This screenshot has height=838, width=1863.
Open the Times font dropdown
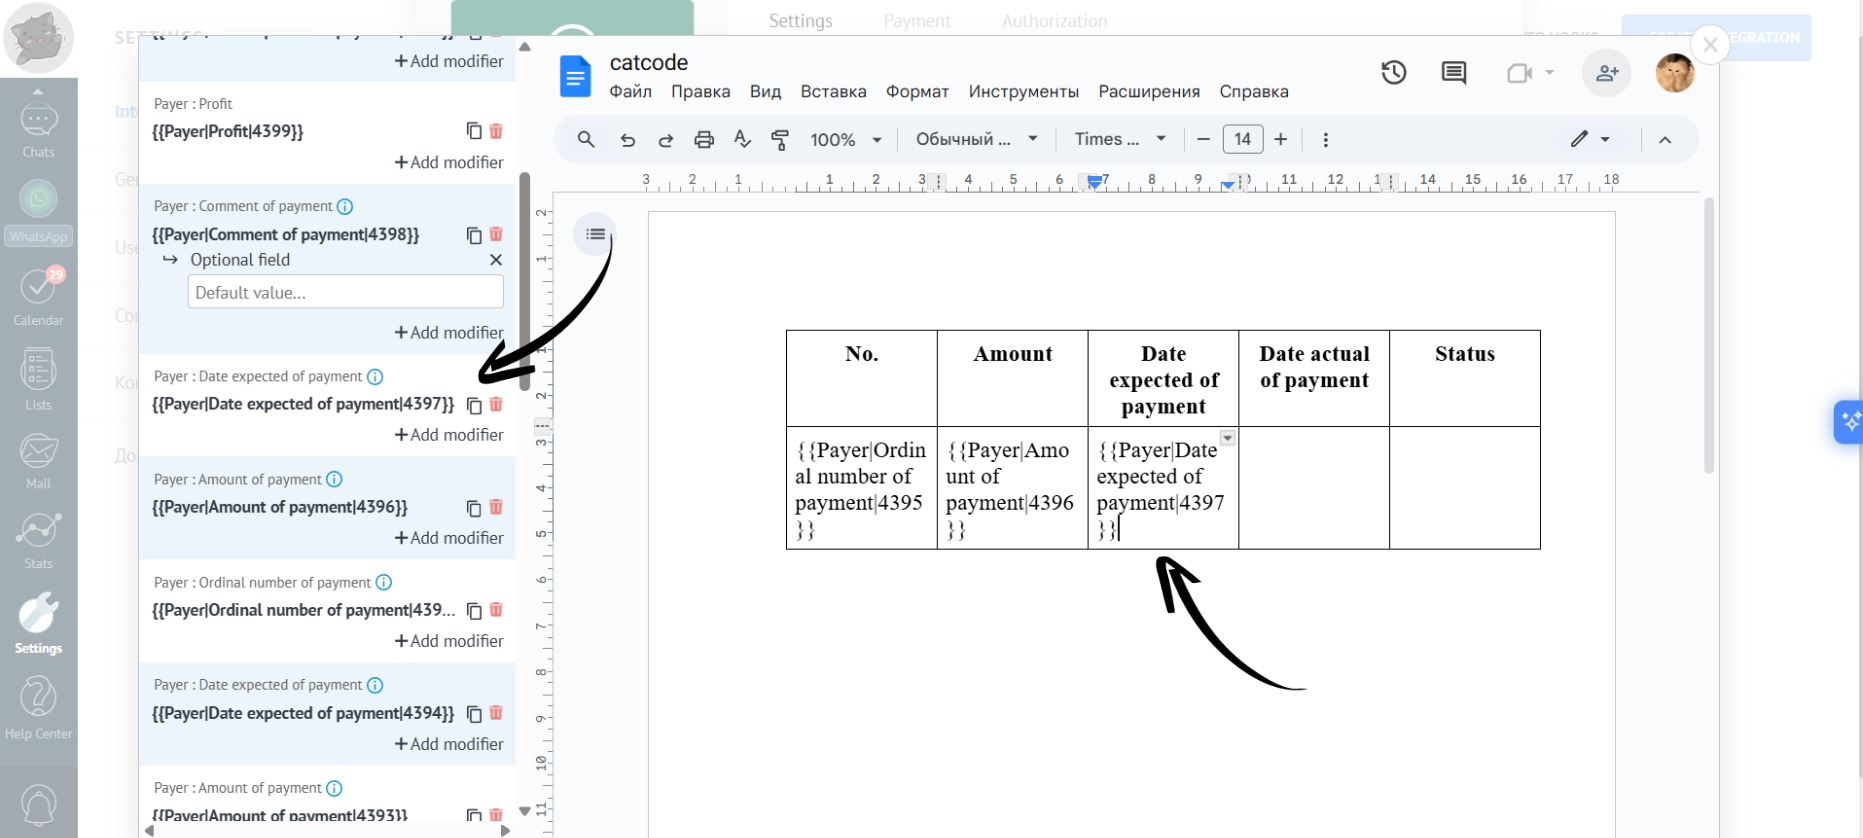tap(1119, 140)
